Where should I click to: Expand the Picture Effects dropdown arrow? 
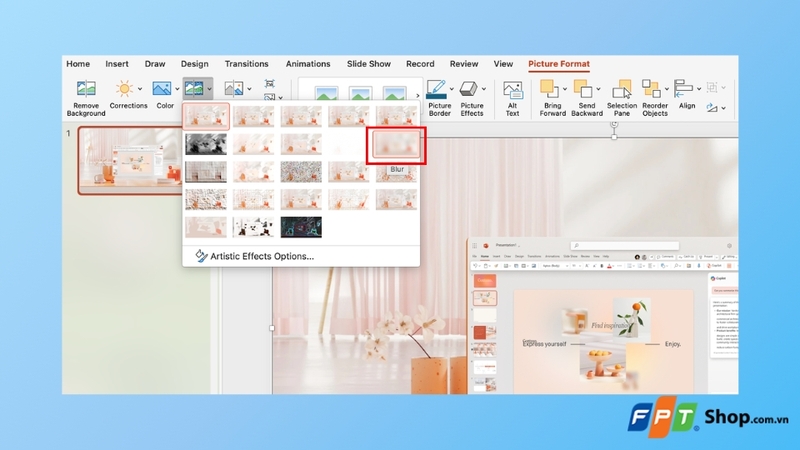(484, 89)
